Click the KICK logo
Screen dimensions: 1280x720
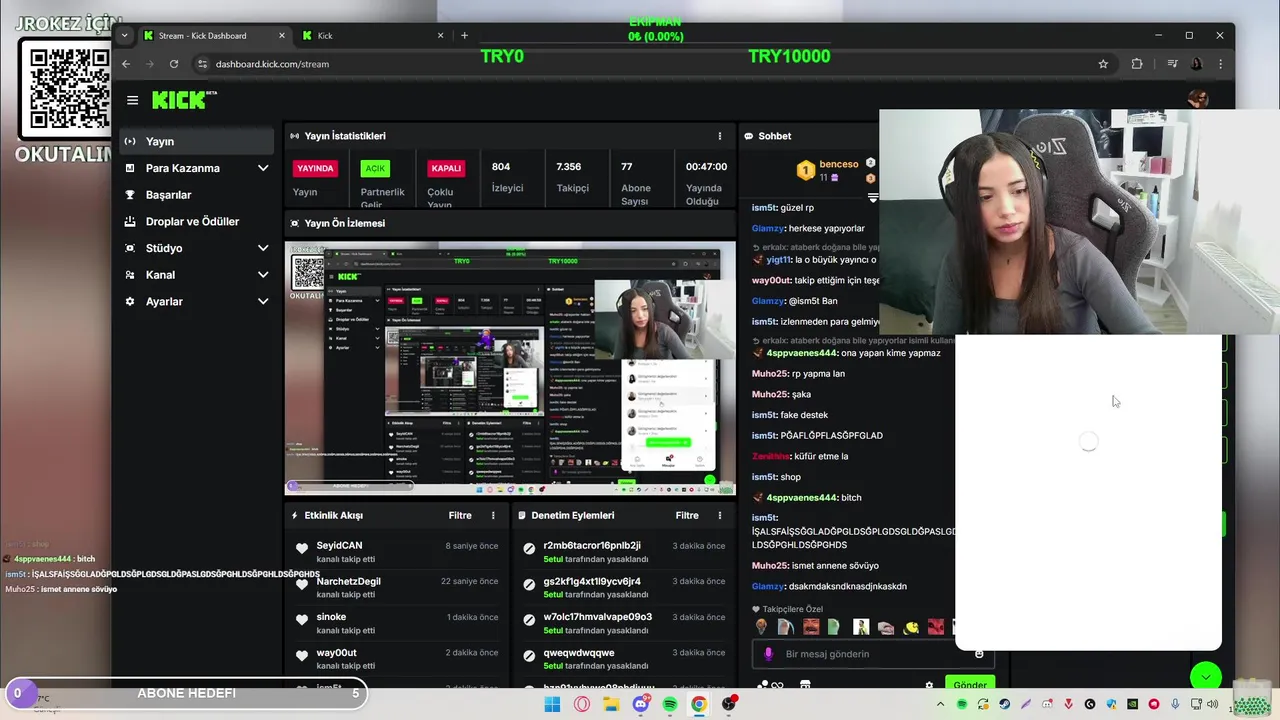point(184,99)
